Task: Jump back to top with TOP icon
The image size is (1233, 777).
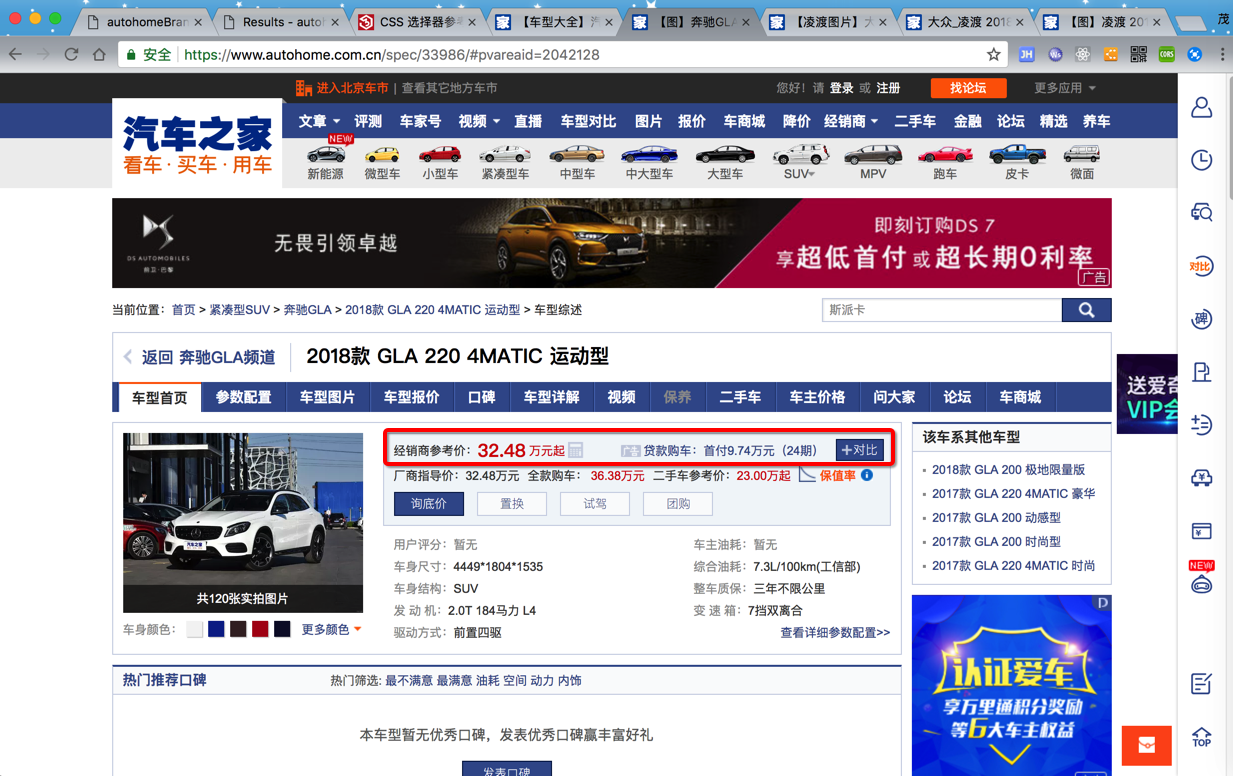Action: tap(1201, 737)
